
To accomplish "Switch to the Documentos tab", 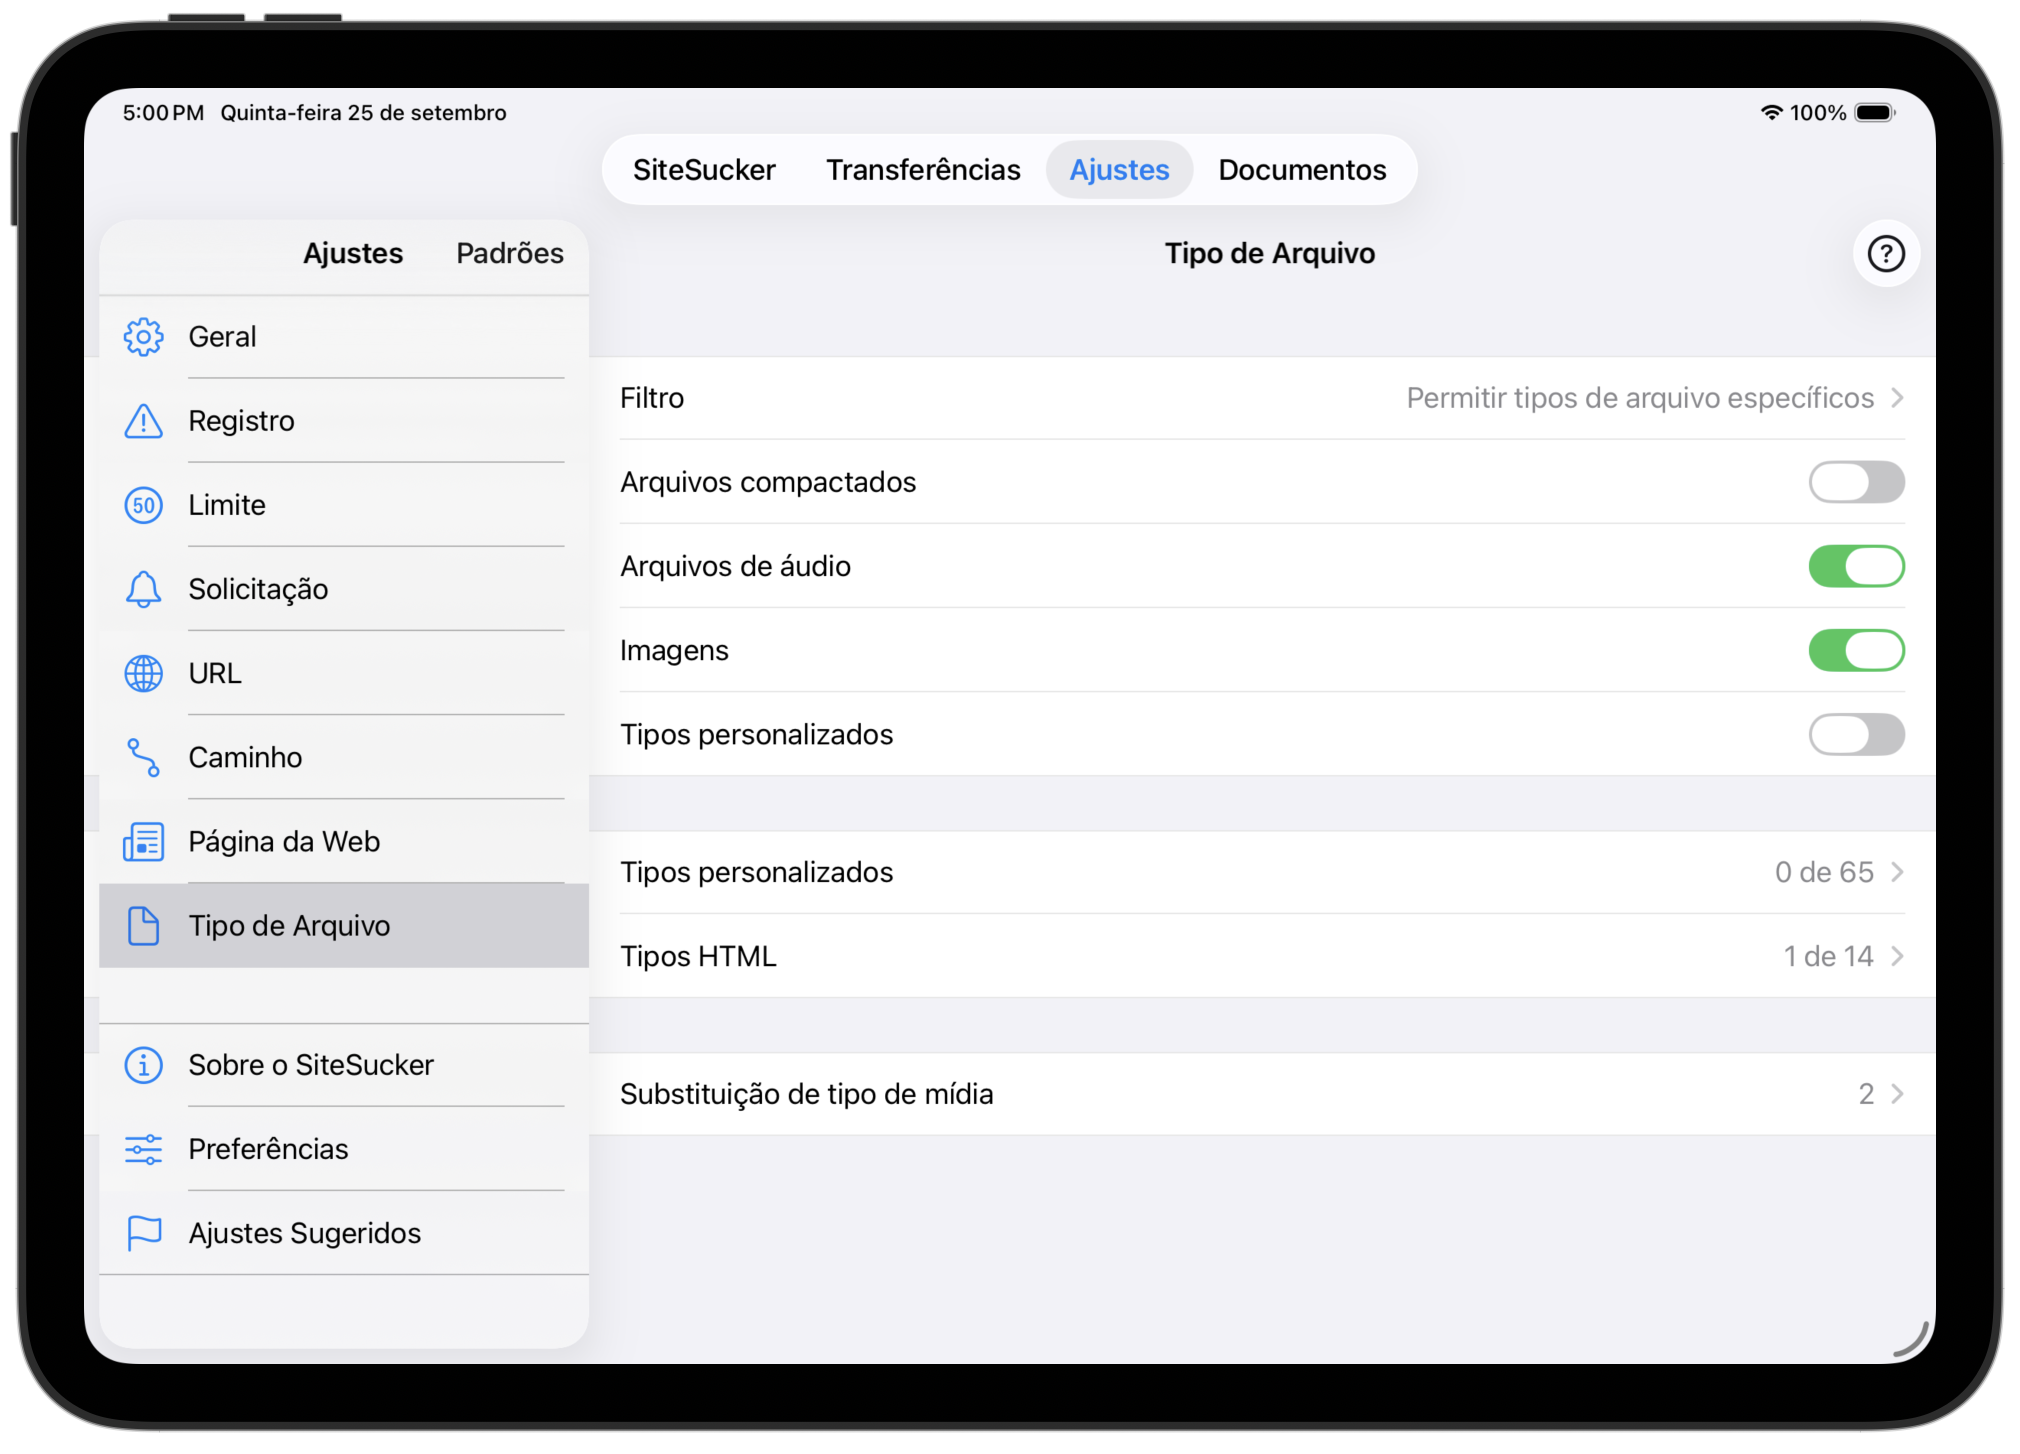I will pos(1301,170).
